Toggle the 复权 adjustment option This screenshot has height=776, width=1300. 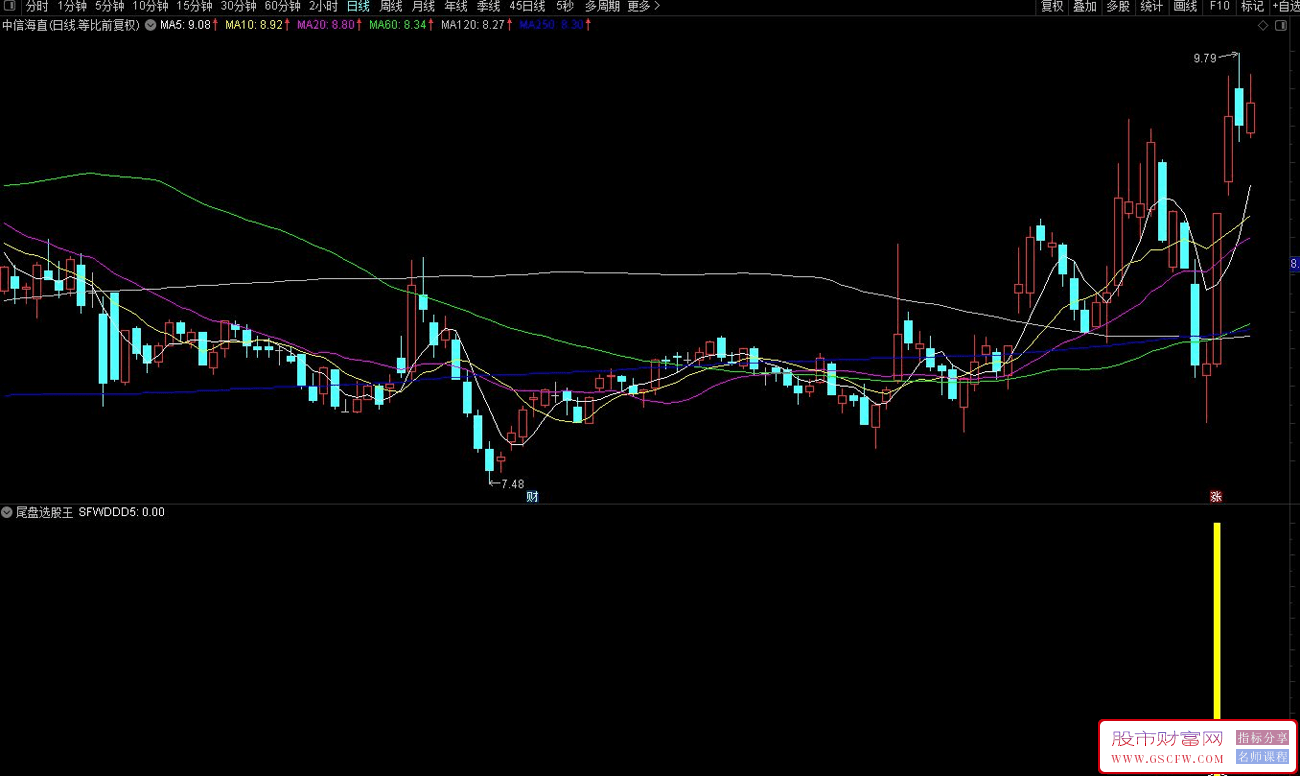click(1052, 6)
